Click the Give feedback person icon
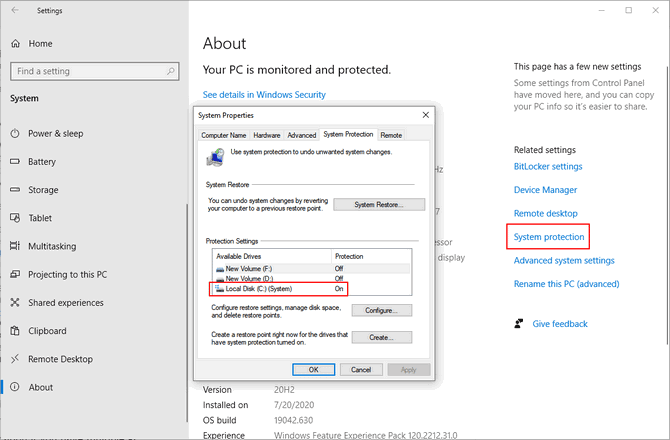The width and height of the screenshot is (670, 440). tap(519, 324)
